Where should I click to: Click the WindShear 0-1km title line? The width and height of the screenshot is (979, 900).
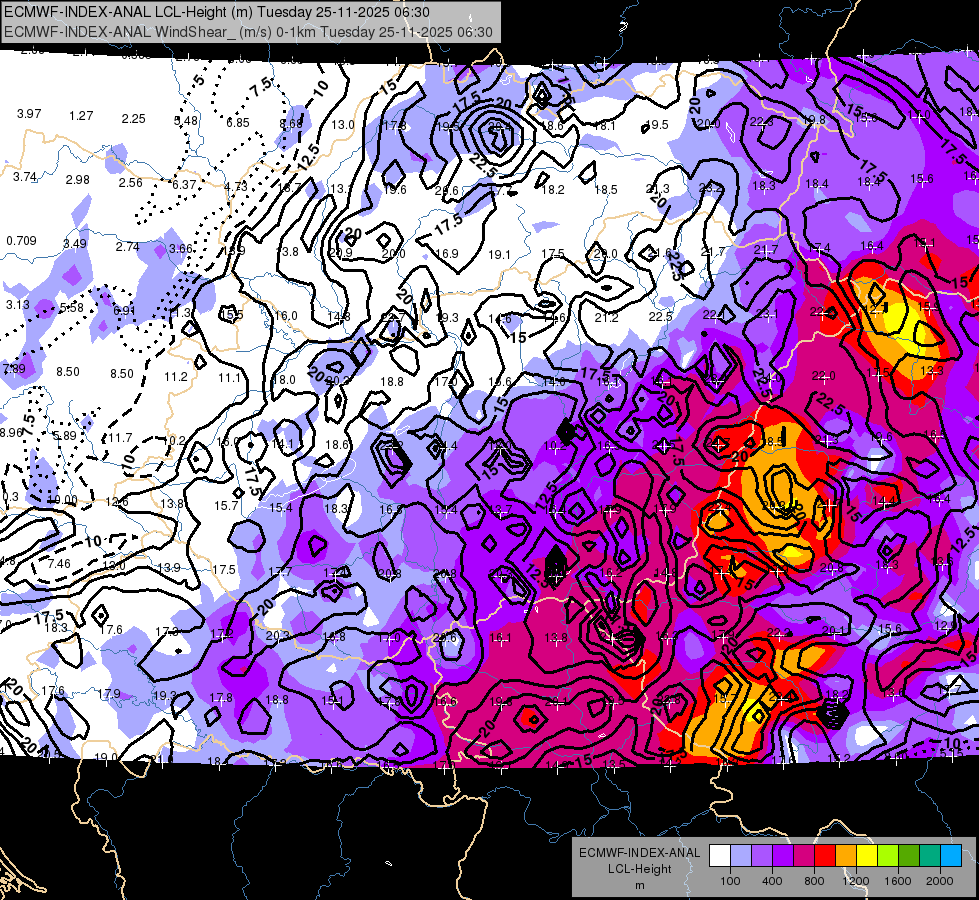(x=248, y=32)
